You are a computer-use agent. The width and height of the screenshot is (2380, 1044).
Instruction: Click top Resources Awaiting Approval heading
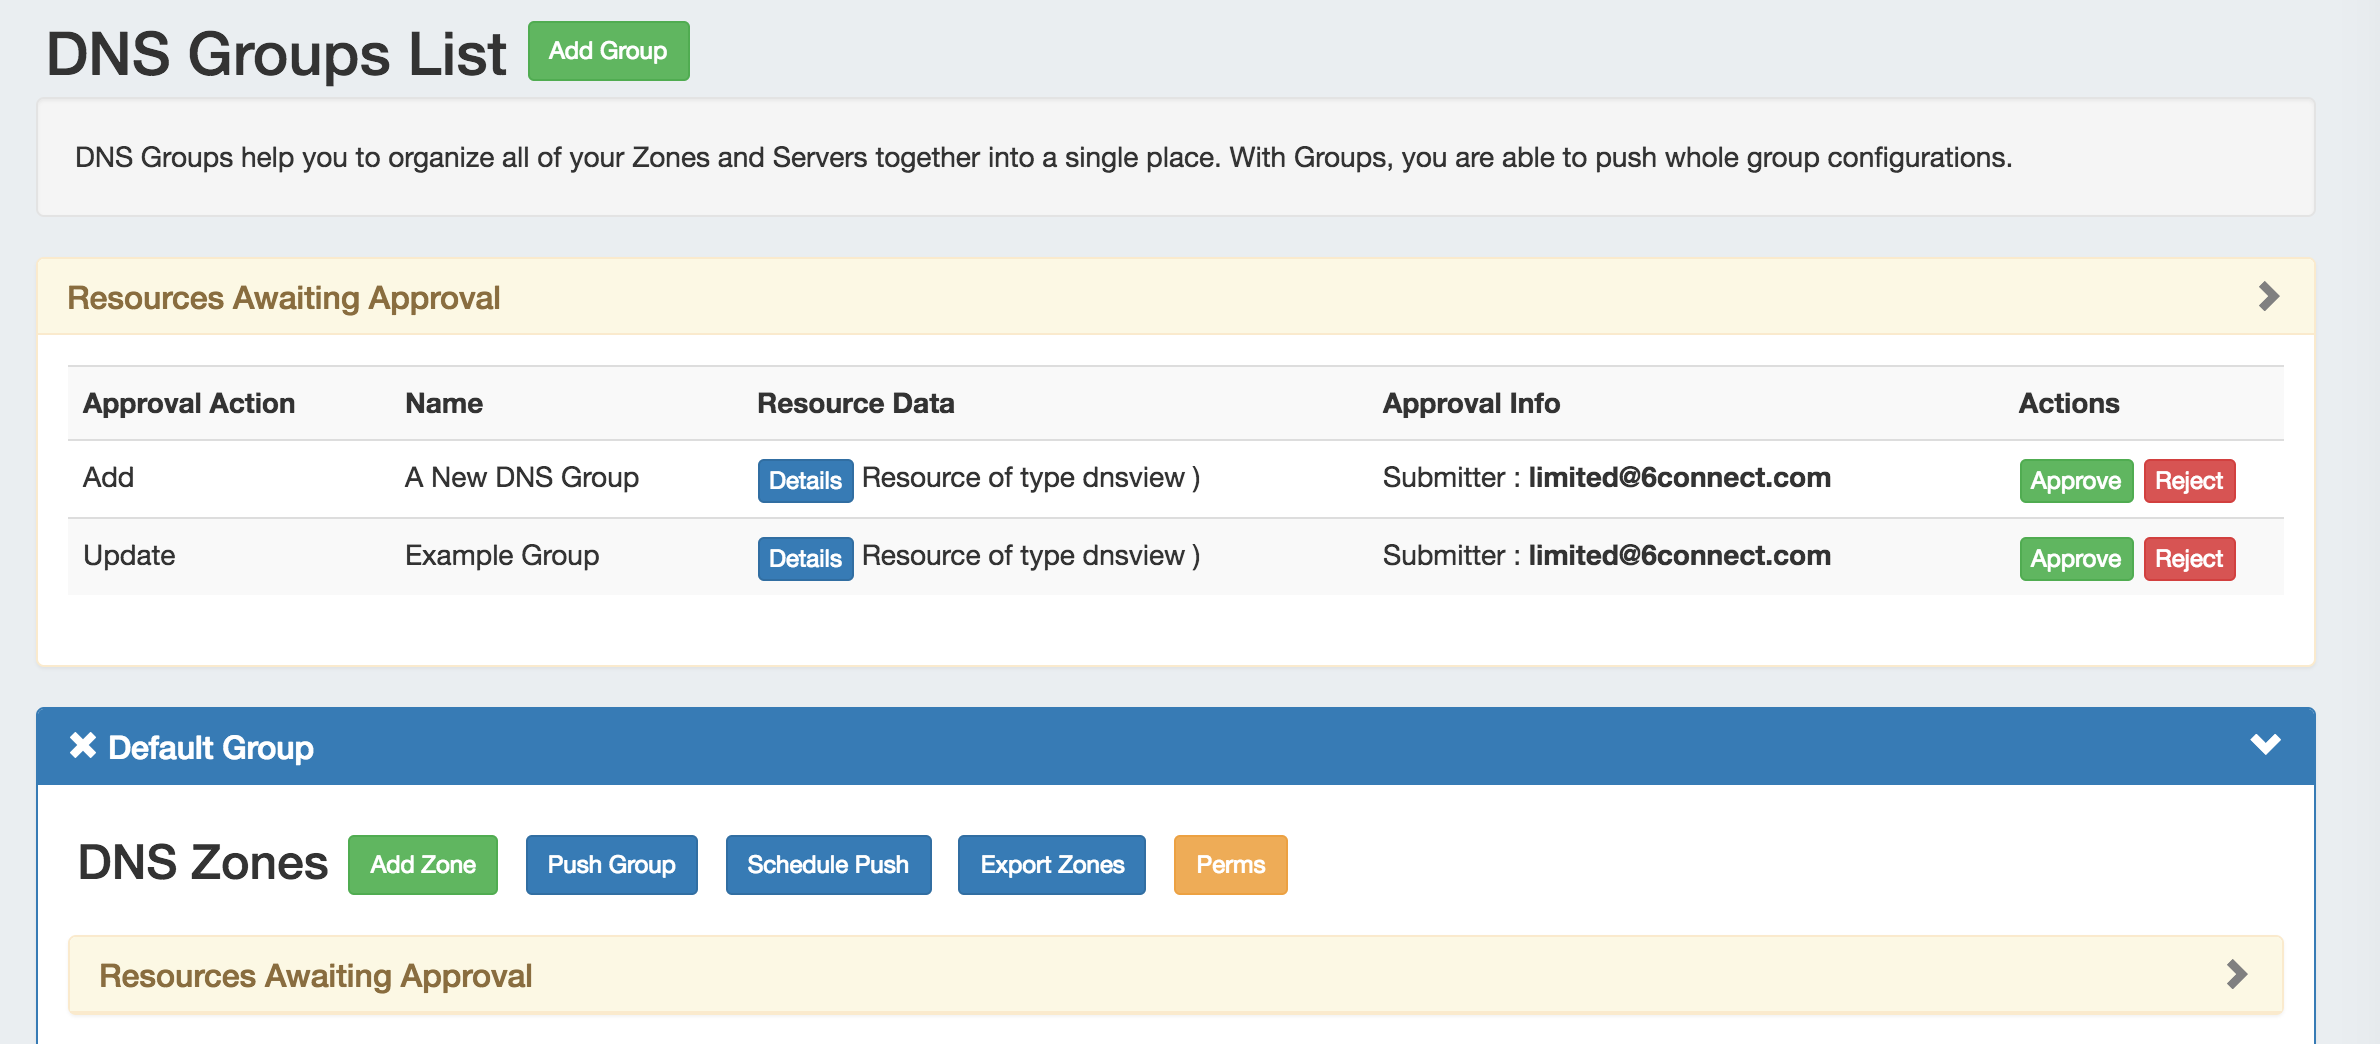coord(283,298)
